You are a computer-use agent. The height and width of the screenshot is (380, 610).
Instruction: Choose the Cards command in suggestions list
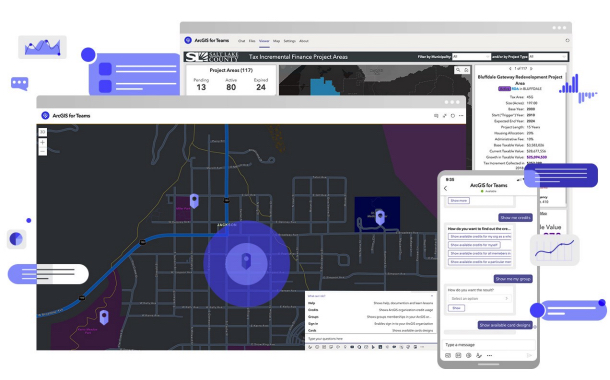click(x=370, y=331)
